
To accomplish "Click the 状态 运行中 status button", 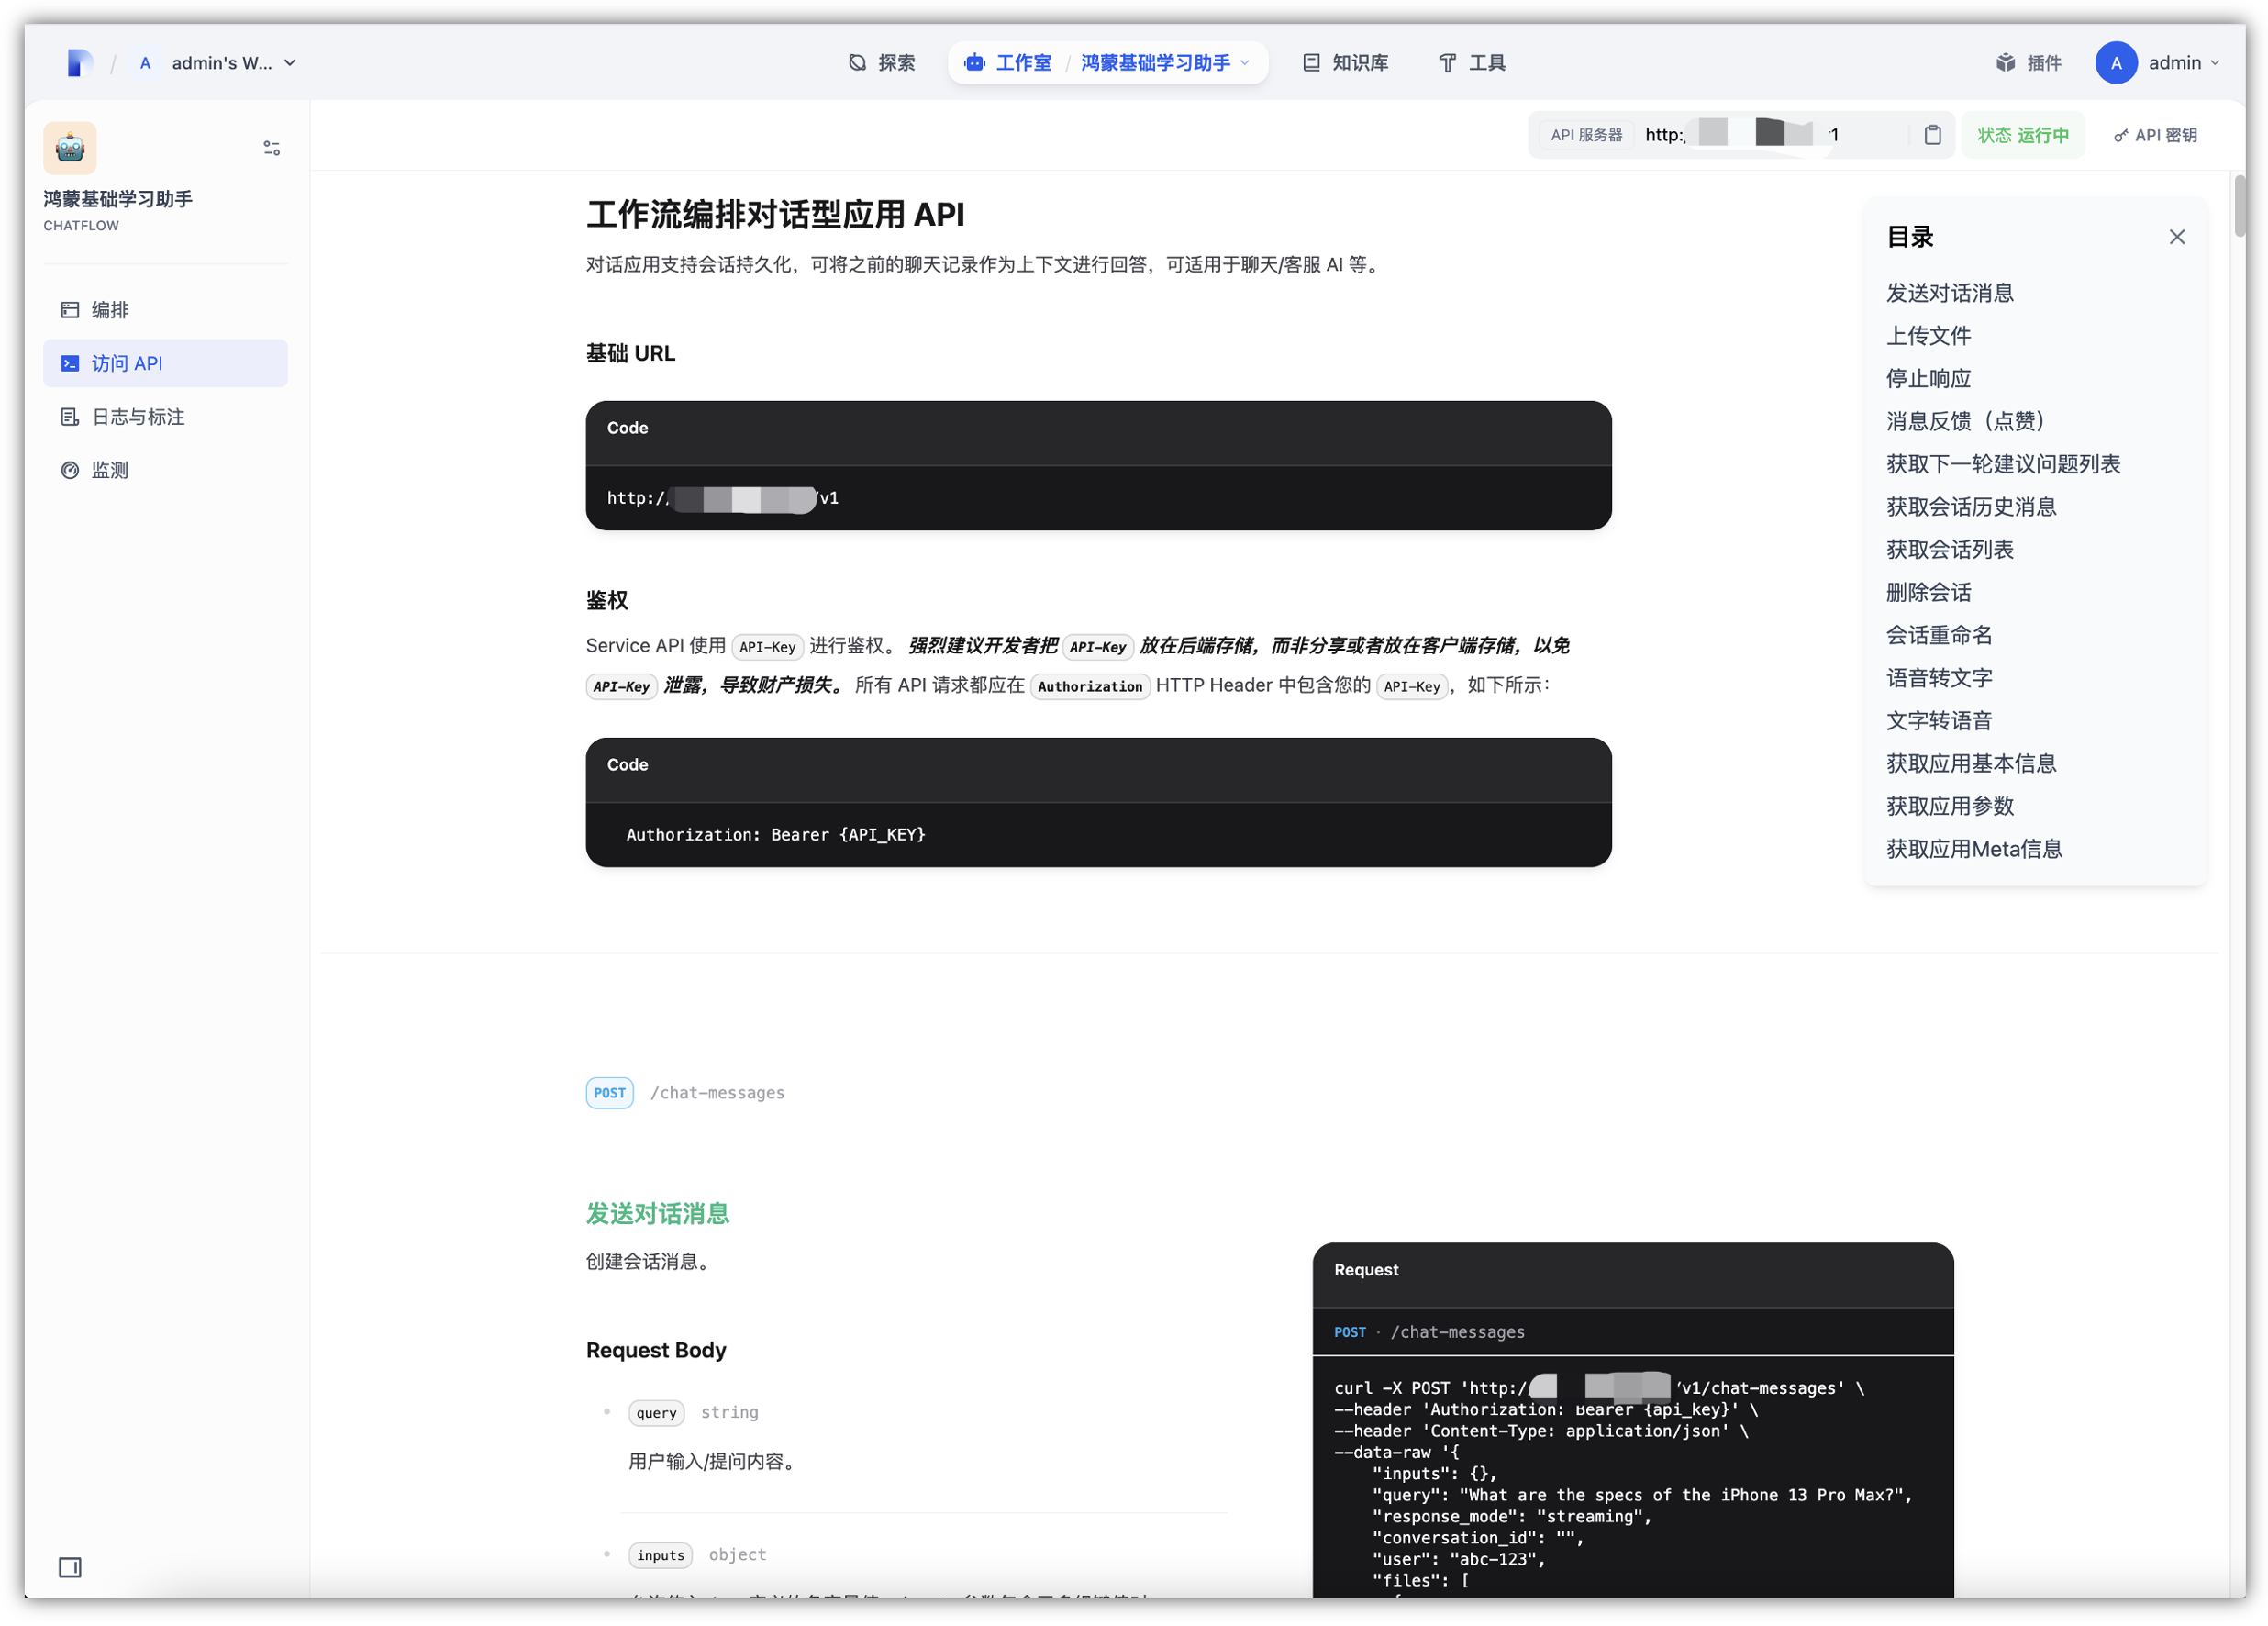I will 2022,135.
